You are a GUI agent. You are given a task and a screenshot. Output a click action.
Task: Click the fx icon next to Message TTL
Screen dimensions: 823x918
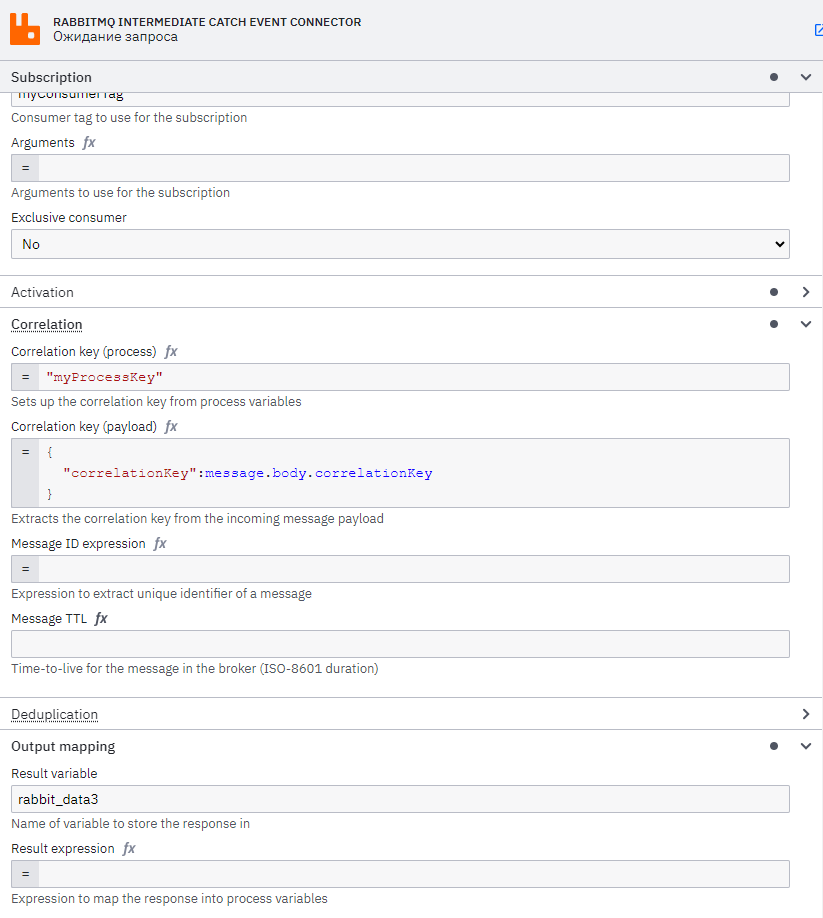[x=99, y=618]
